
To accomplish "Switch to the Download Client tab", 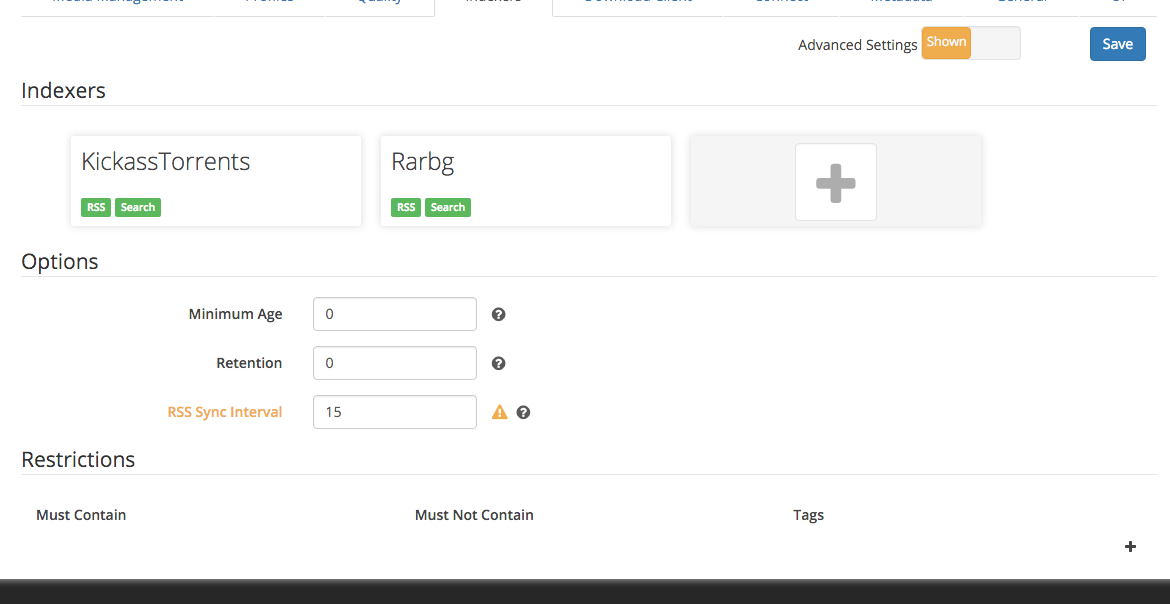I will point(637,3).
